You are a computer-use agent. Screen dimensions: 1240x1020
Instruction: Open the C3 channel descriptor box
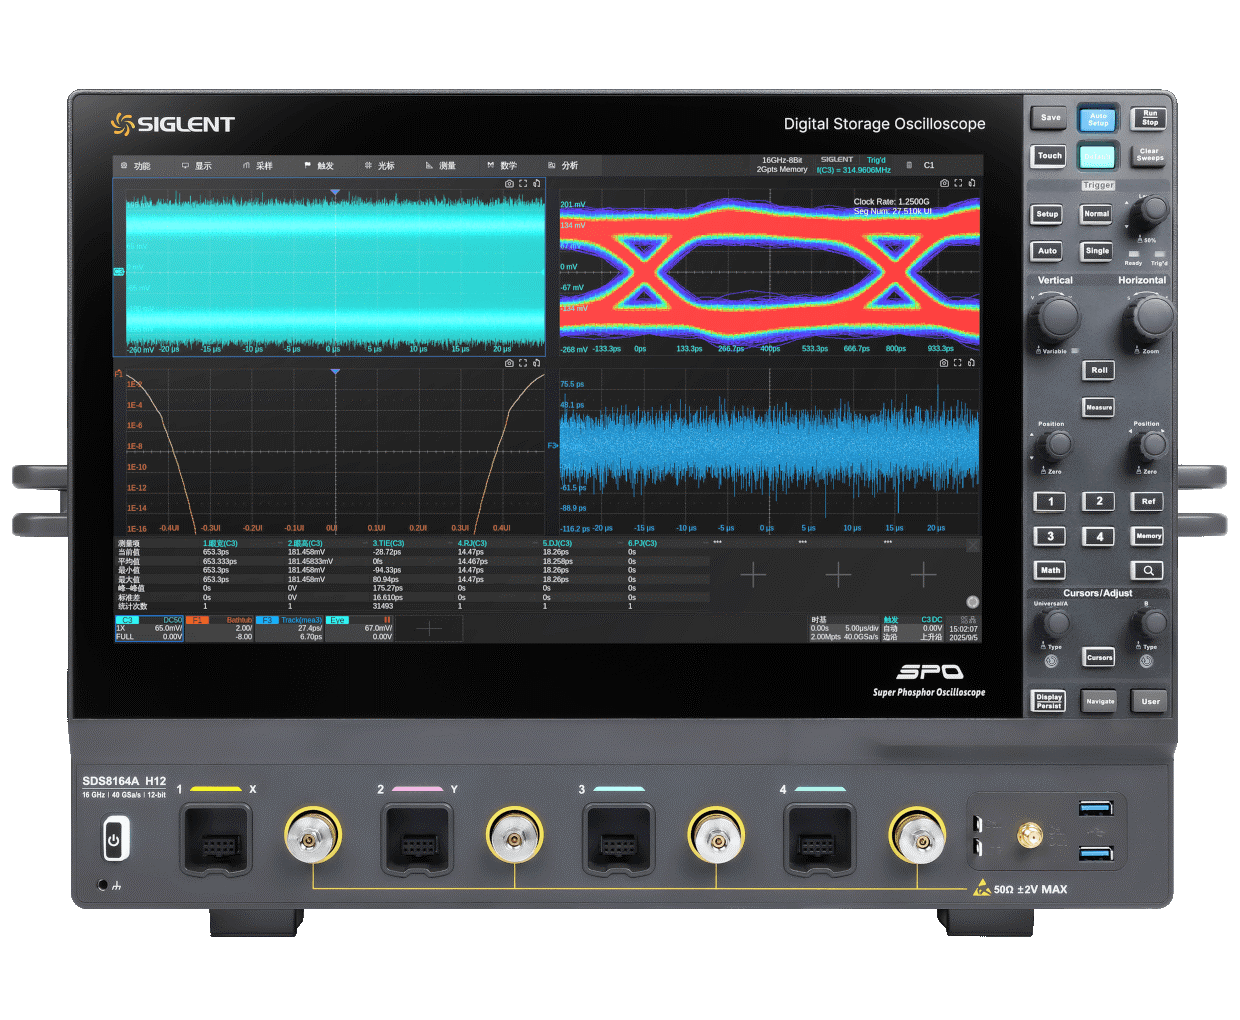click(150, 629)
